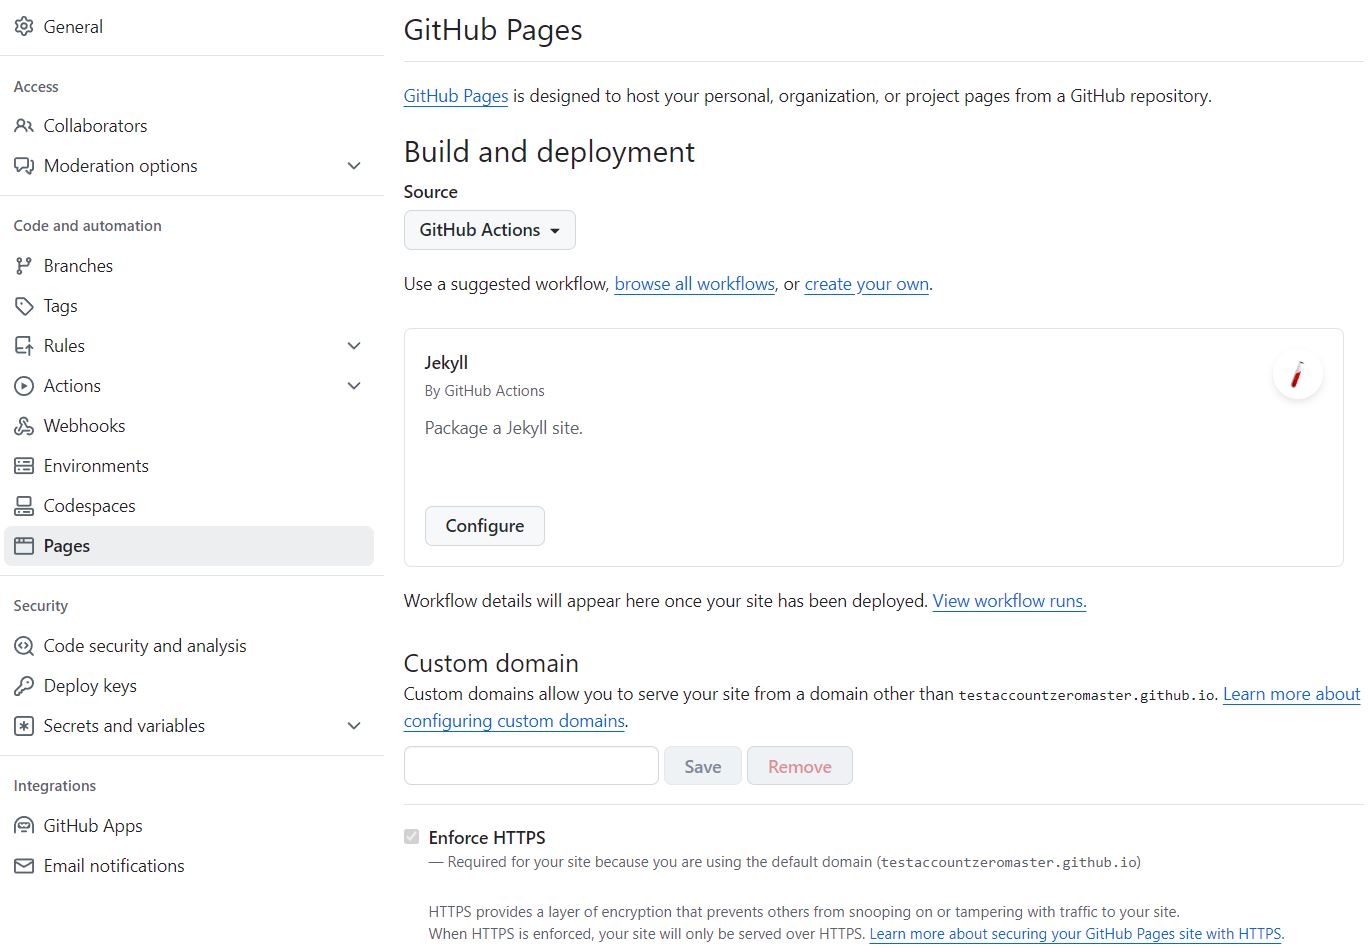Image resolution: width=1369 pixels, height=948 pixels.
Task: Click the Save custom domain button
Action: coord(703,766)
